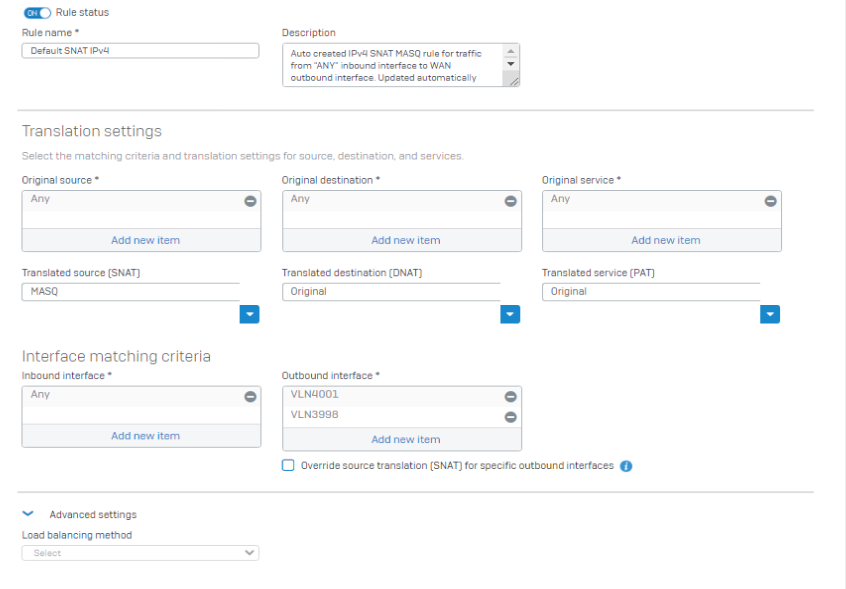846x589 pixels.
Task: Remove Any from Inbound interface list
Action: click(250, 397)
